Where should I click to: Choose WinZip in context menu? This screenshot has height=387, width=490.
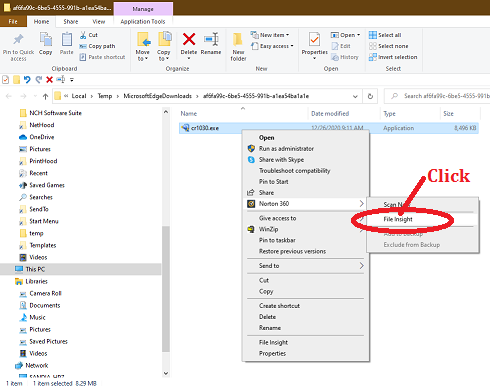pyautogui.click(x=268, y=229)
